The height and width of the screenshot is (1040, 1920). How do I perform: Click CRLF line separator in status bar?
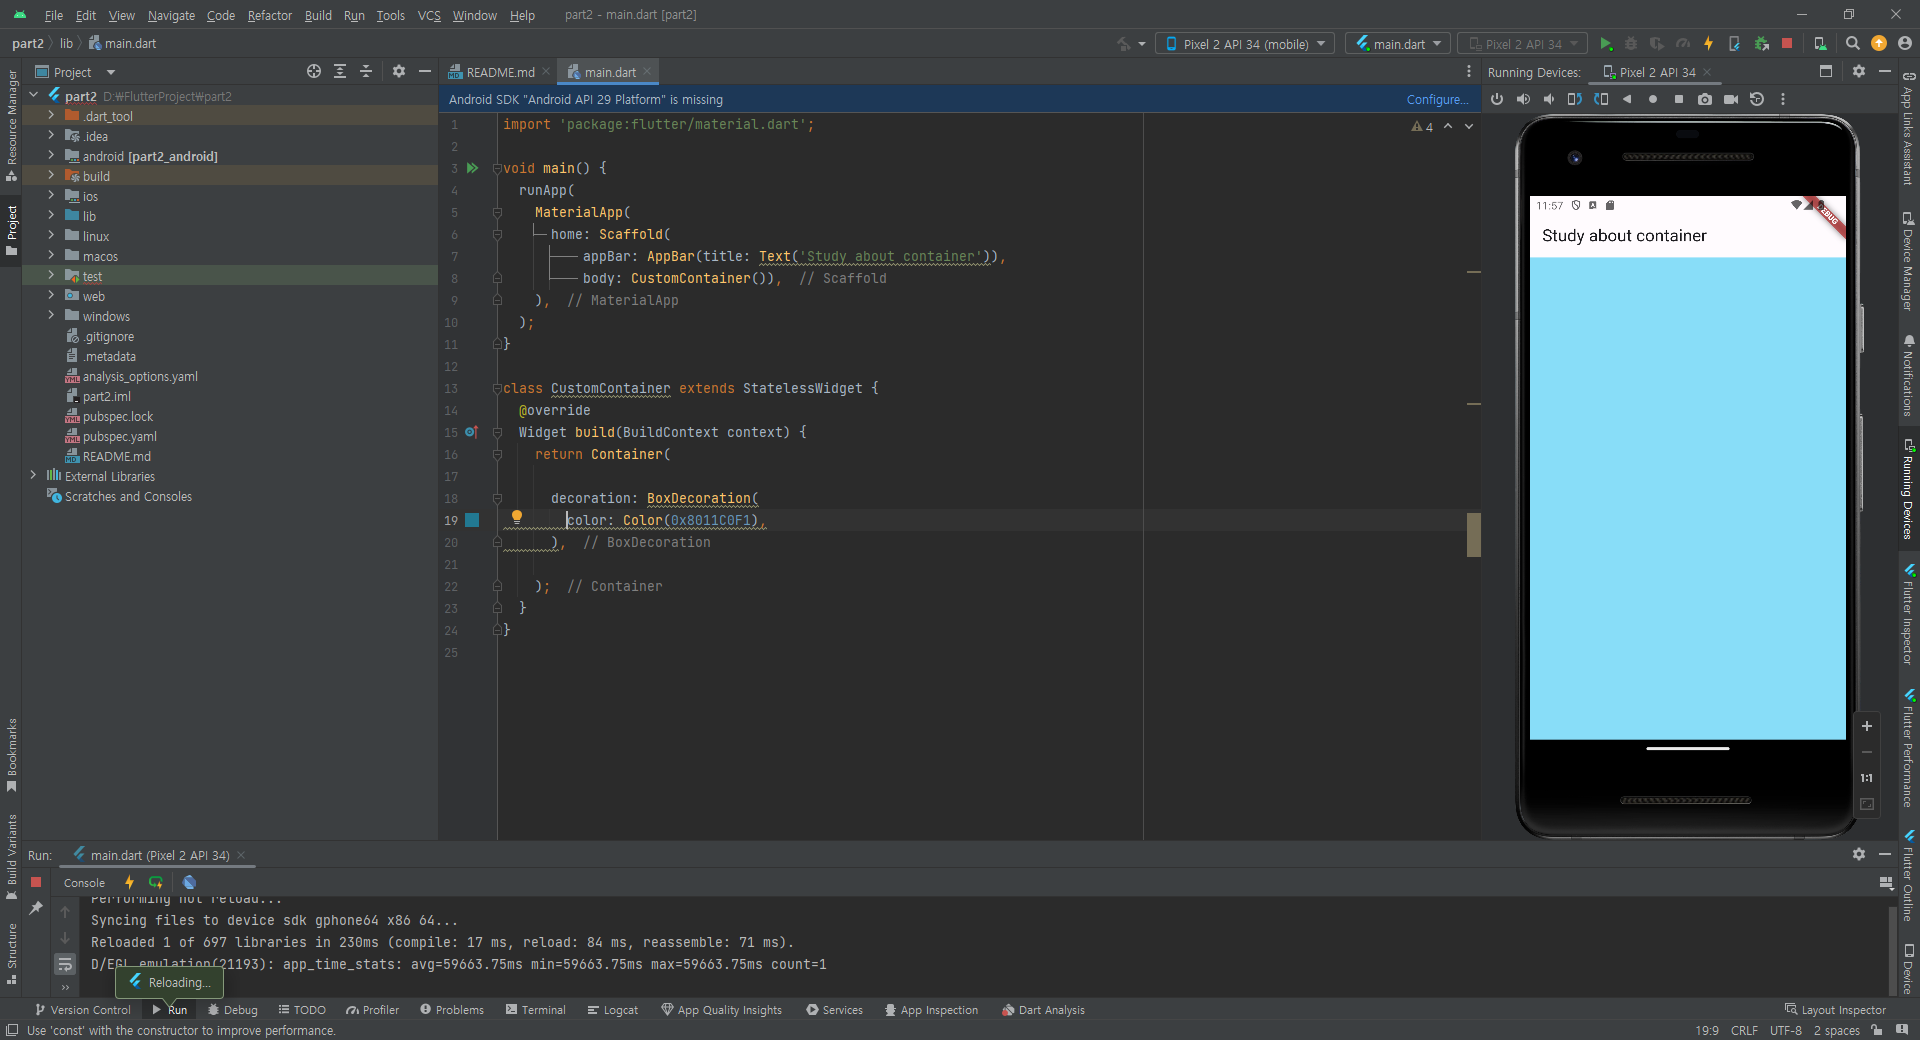[x=1744, y=1031]
